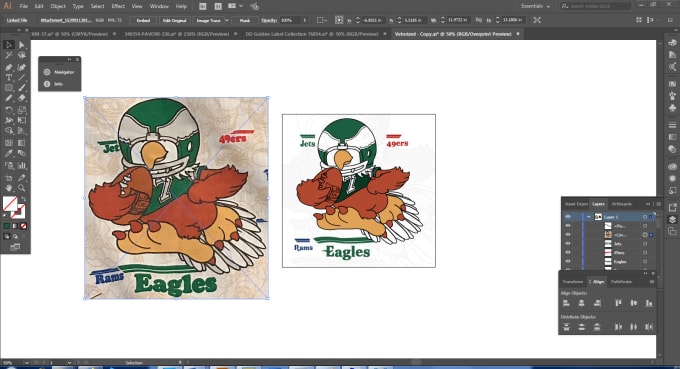Click target circle of the Eagles sublayer
Viewport: 680px width, 369px height.
click(x=645, y=261)
